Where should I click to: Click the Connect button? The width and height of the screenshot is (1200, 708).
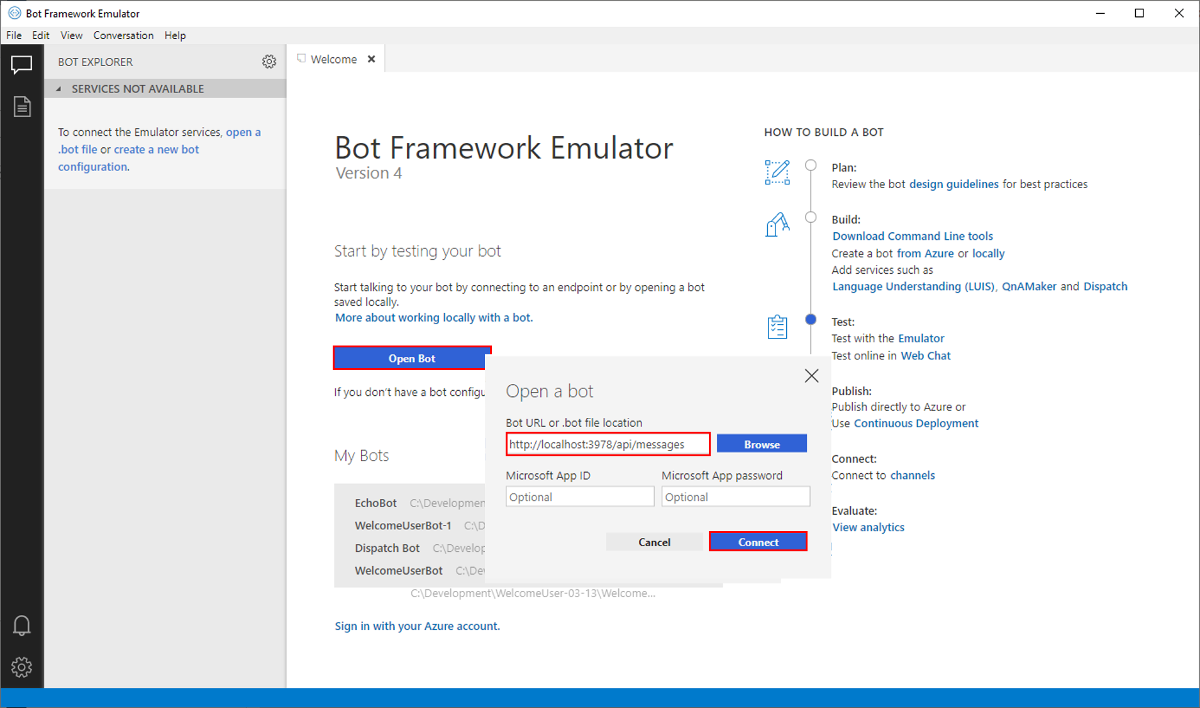[x=758, y=542]
